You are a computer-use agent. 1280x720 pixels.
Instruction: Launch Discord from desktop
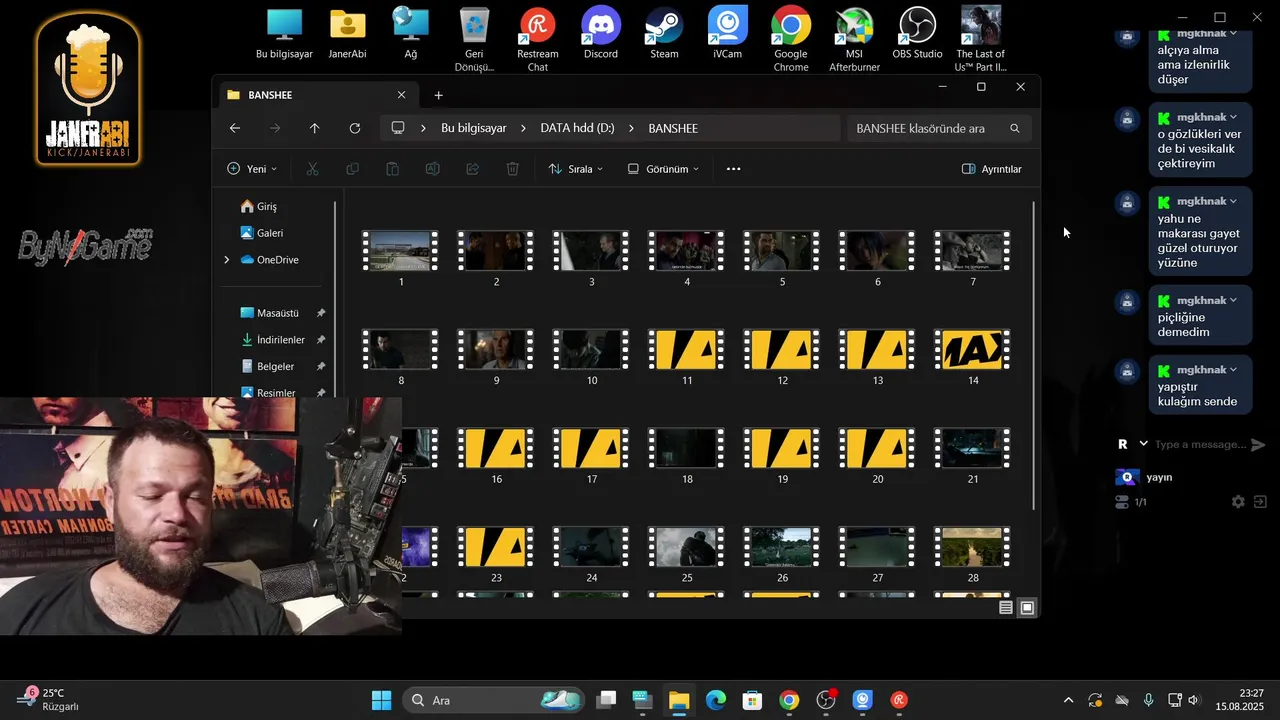point(601,34)
